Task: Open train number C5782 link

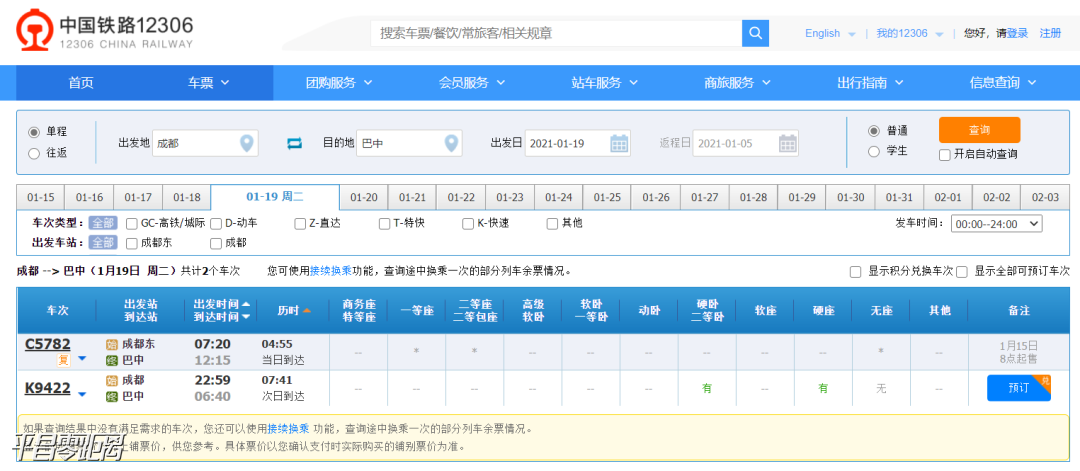Action: 48,344
